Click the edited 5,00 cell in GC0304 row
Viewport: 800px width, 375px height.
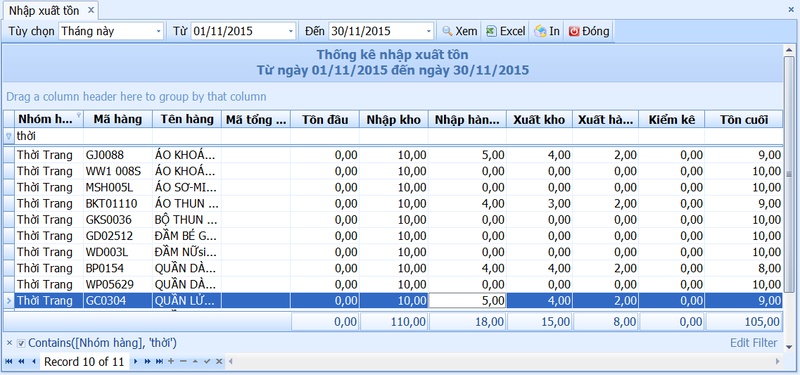click(x=467, y=301)
